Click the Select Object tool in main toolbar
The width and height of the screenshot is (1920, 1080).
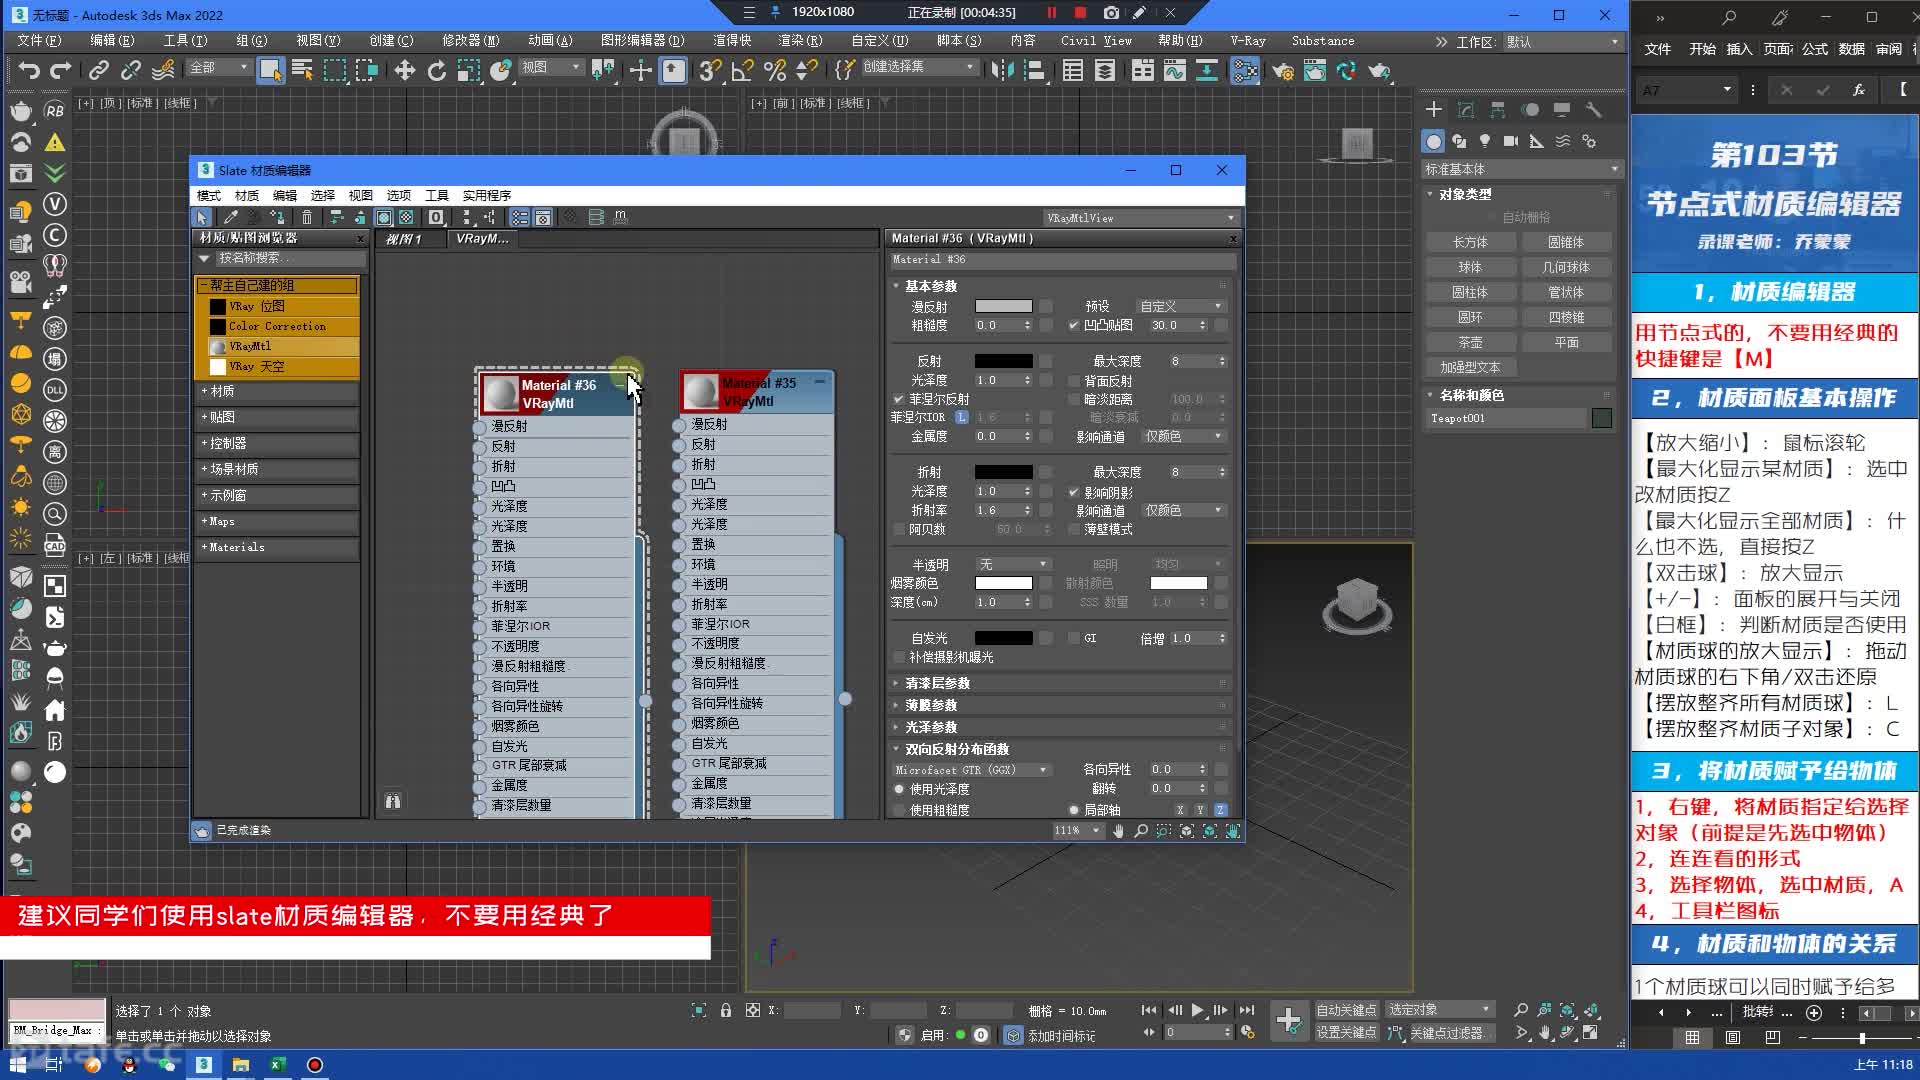coord(270,70)
